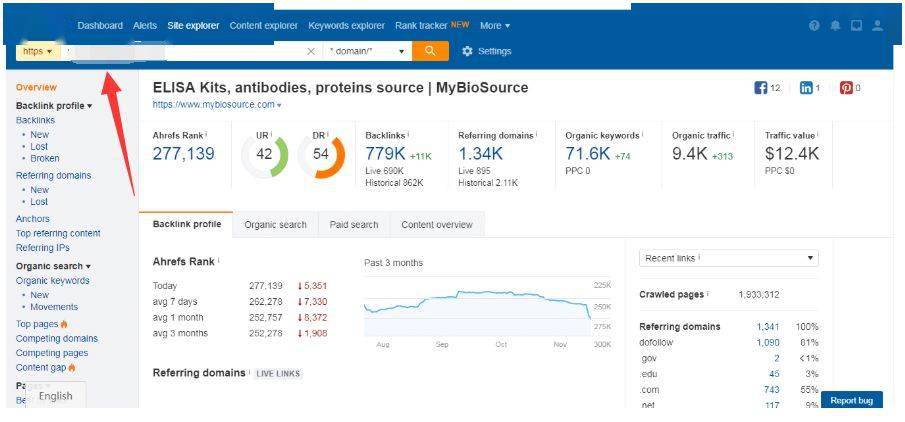905x422 pixels.
Task: Click the https://www.mybiosource.com link
Action: 214,104
